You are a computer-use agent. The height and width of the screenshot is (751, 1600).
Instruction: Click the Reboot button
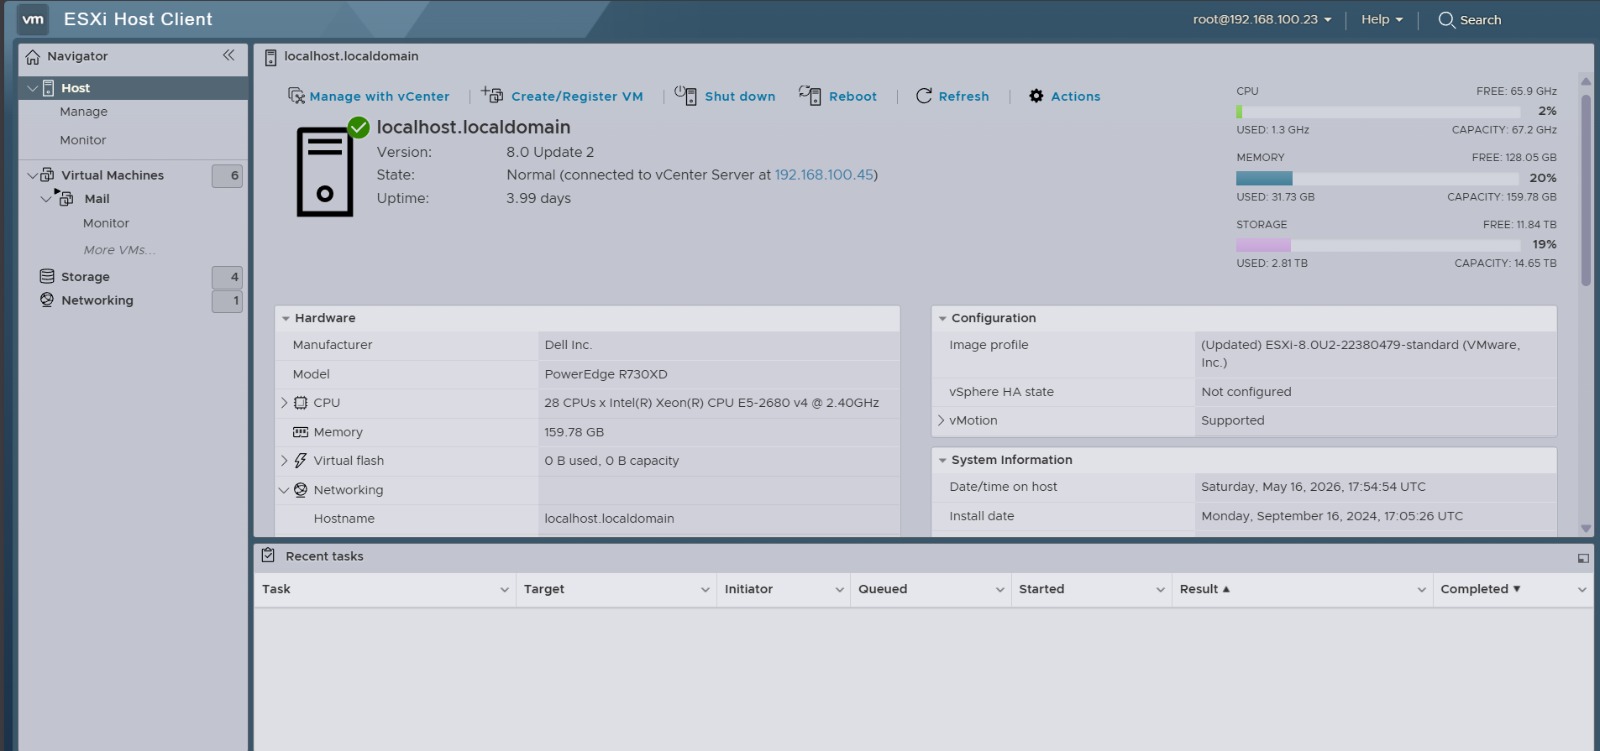838,96
